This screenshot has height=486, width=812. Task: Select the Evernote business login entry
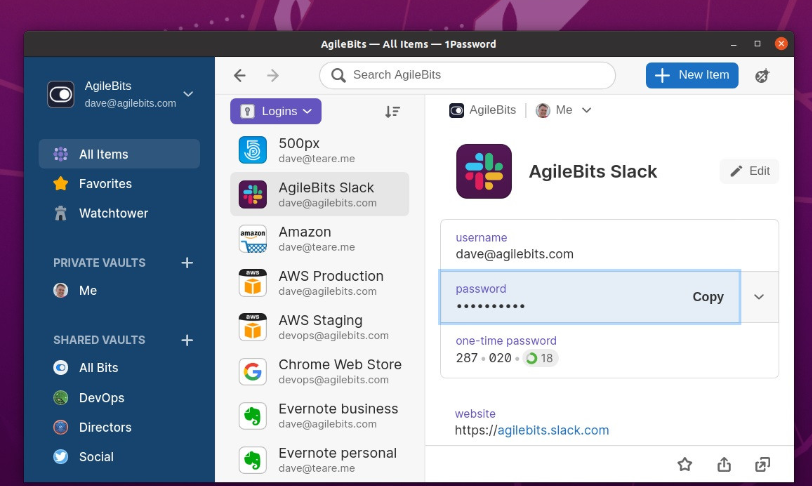320,416
